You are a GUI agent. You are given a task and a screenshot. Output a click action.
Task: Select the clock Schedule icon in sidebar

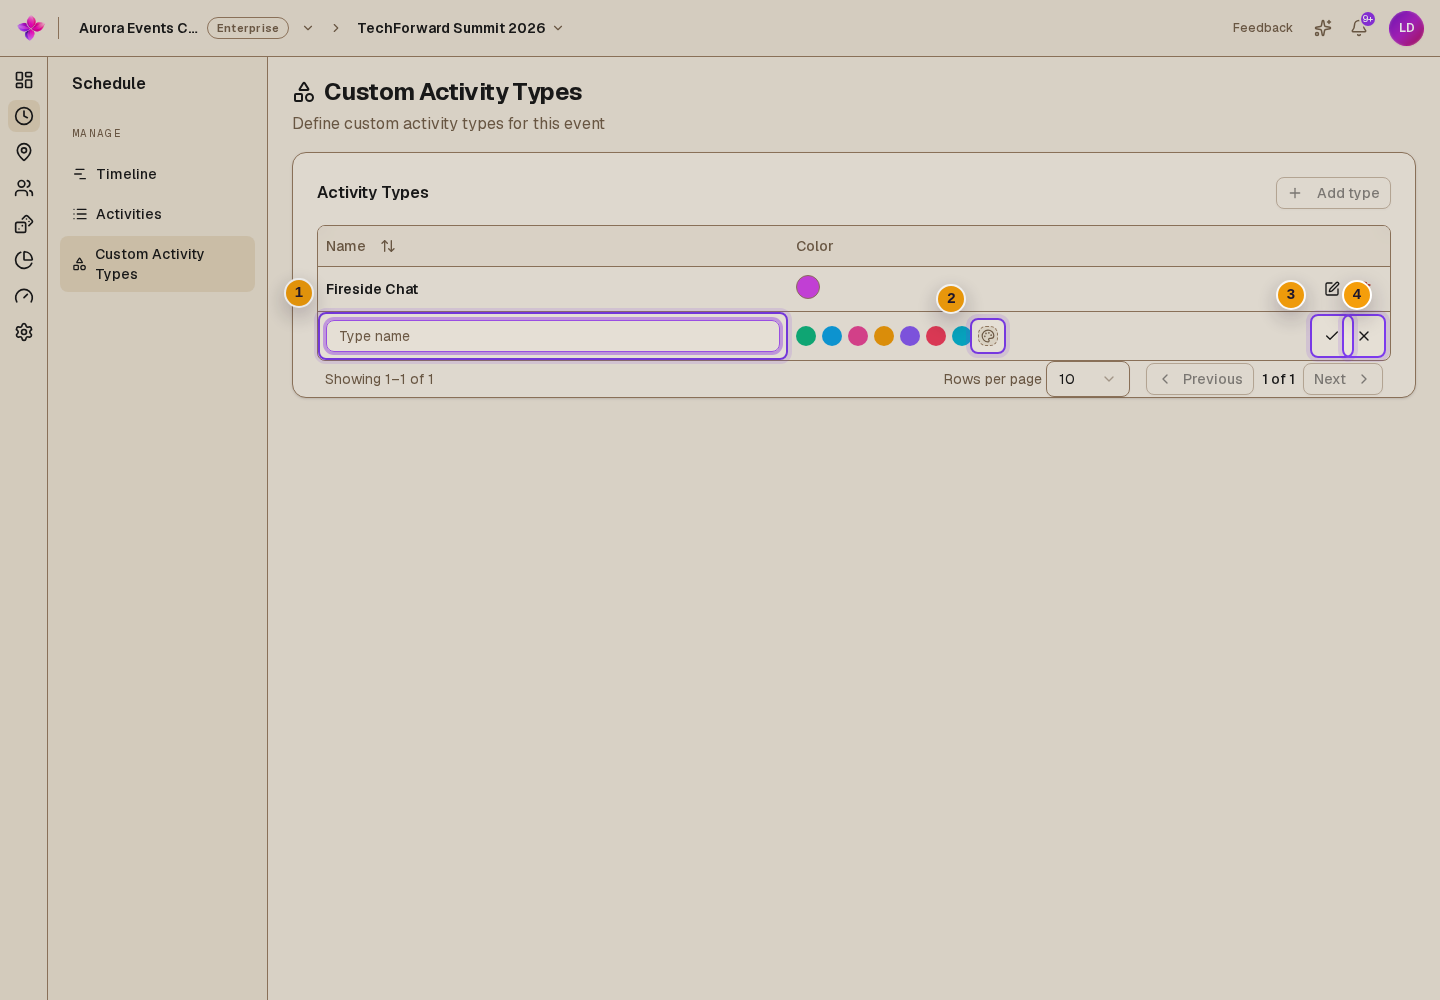(24, 116)
